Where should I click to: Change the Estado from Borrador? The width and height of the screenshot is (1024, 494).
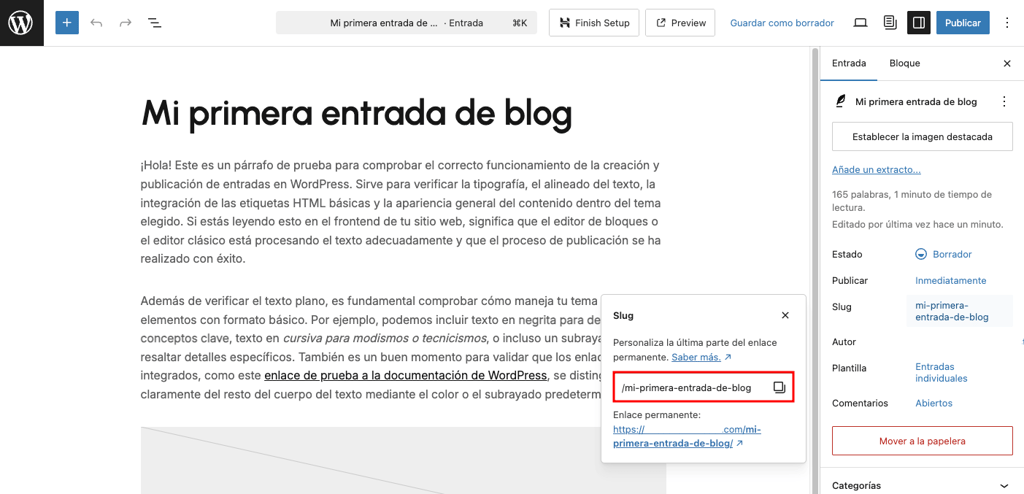pos(944,254)
